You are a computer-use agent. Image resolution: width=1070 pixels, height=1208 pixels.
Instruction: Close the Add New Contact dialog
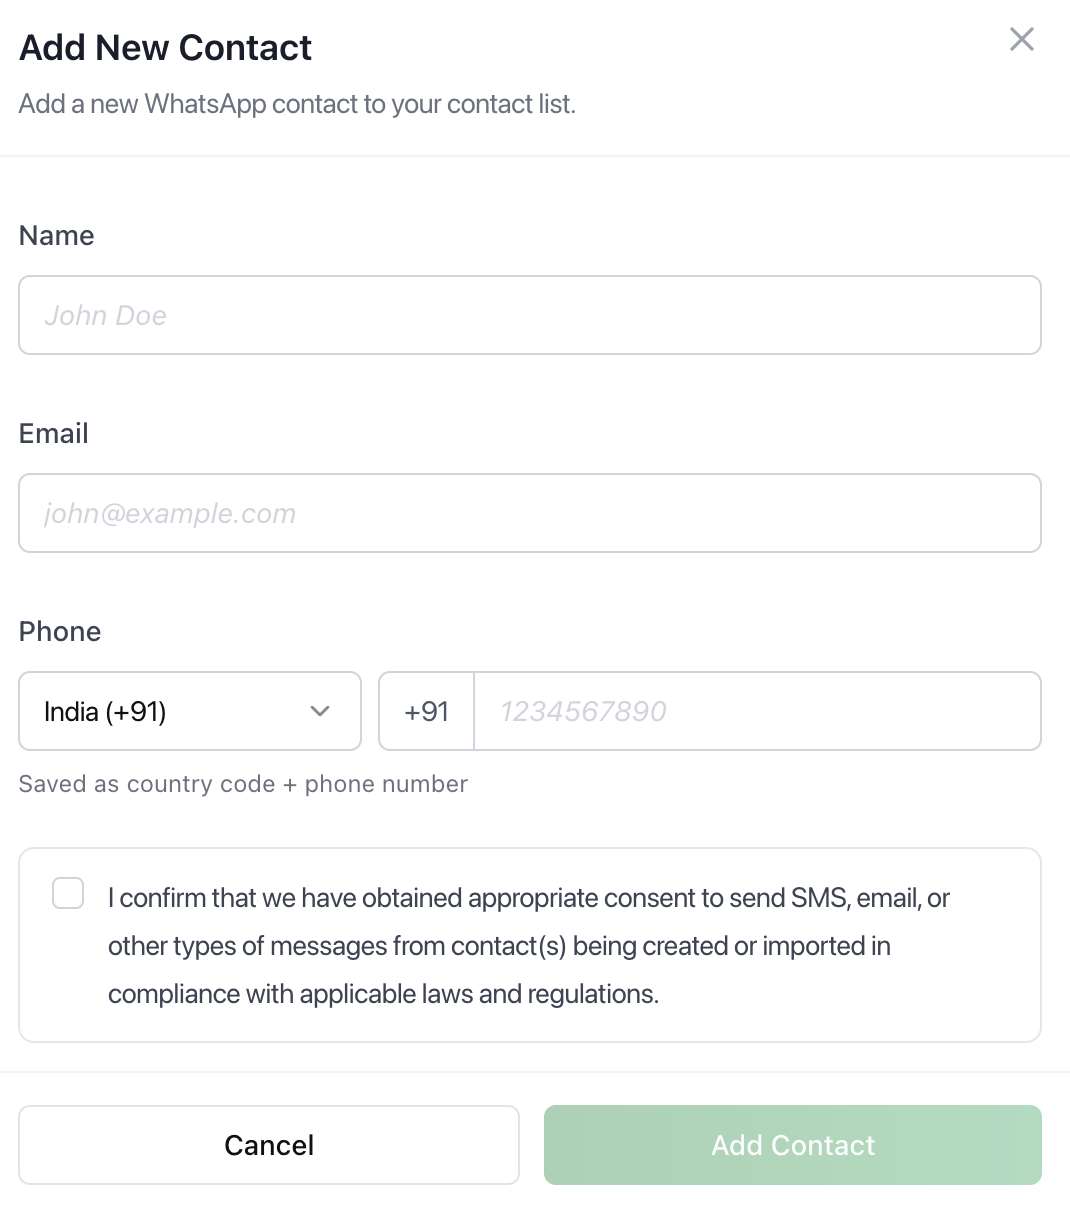[1022, 39]
